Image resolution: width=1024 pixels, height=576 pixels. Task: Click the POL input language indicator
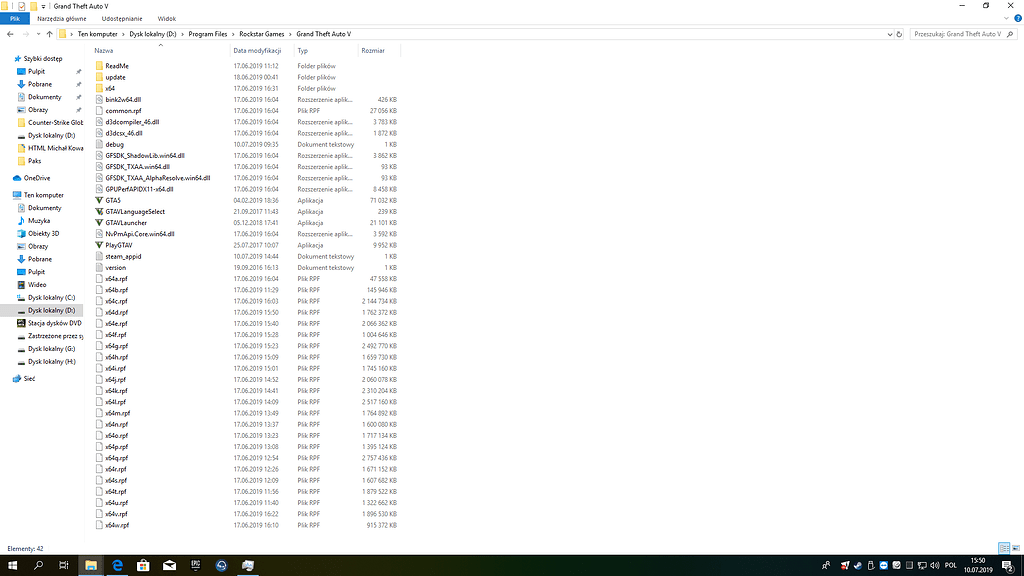tap(950, 566)
